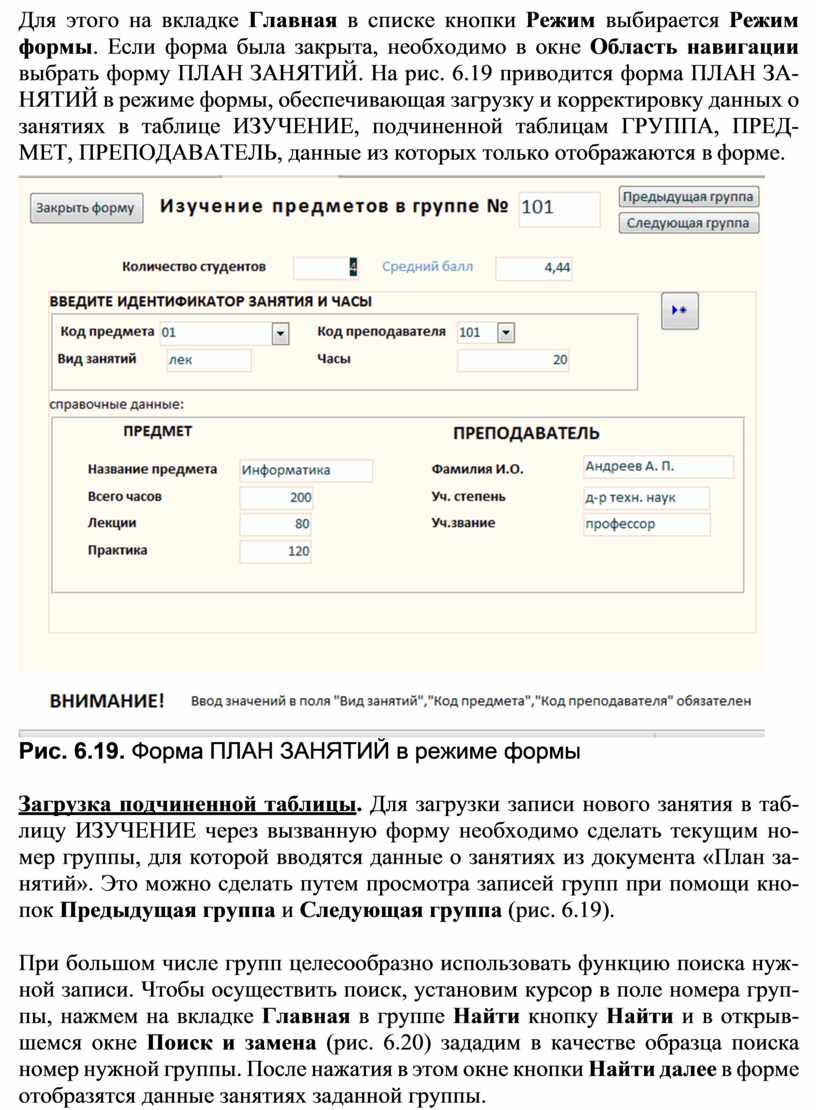Screen dimensions: 816x1110
Task: Click the Часы label
Action: point(334,359)
